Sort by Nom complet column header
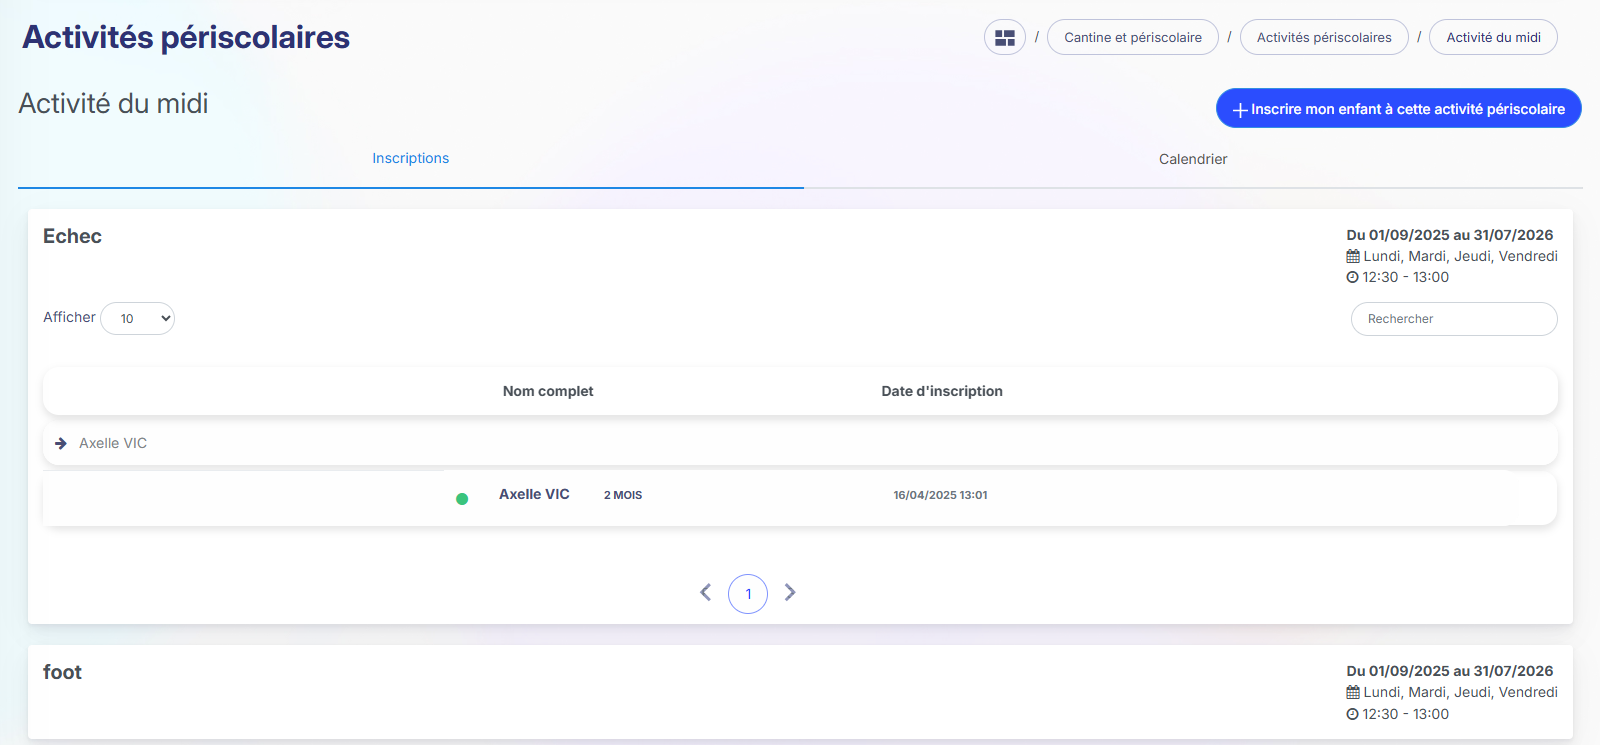Viewport: 1600px width, 745px height. tap(548, 391)
